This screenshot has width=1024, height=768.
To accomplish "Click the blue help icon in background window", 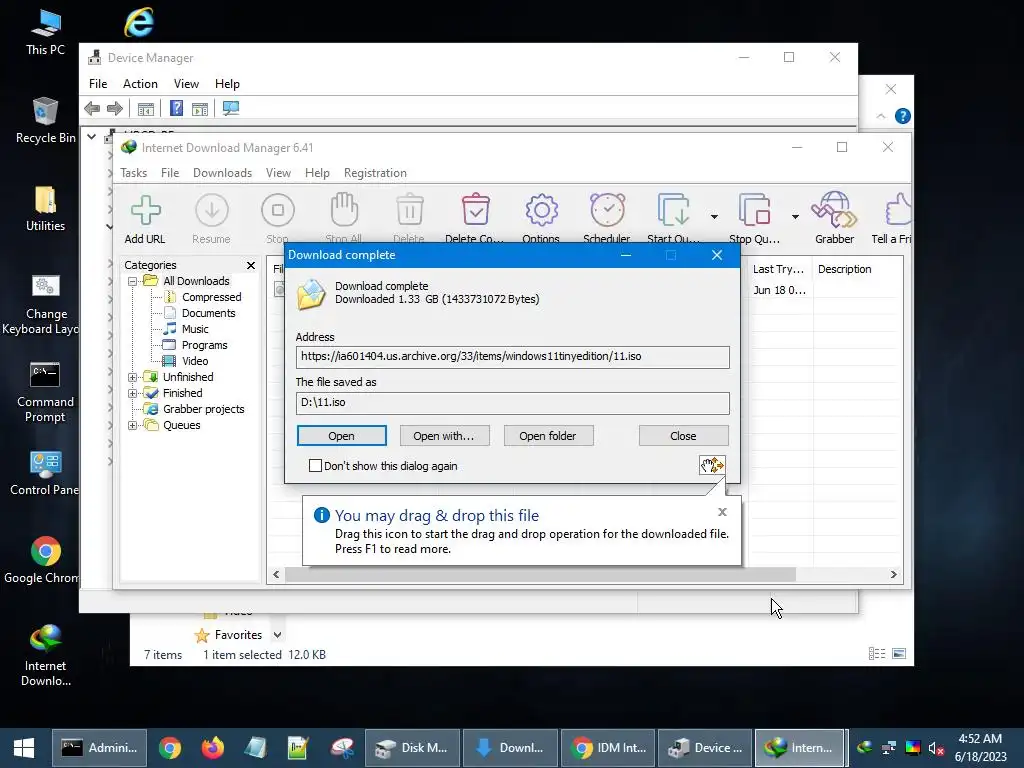I will [903, 116].
